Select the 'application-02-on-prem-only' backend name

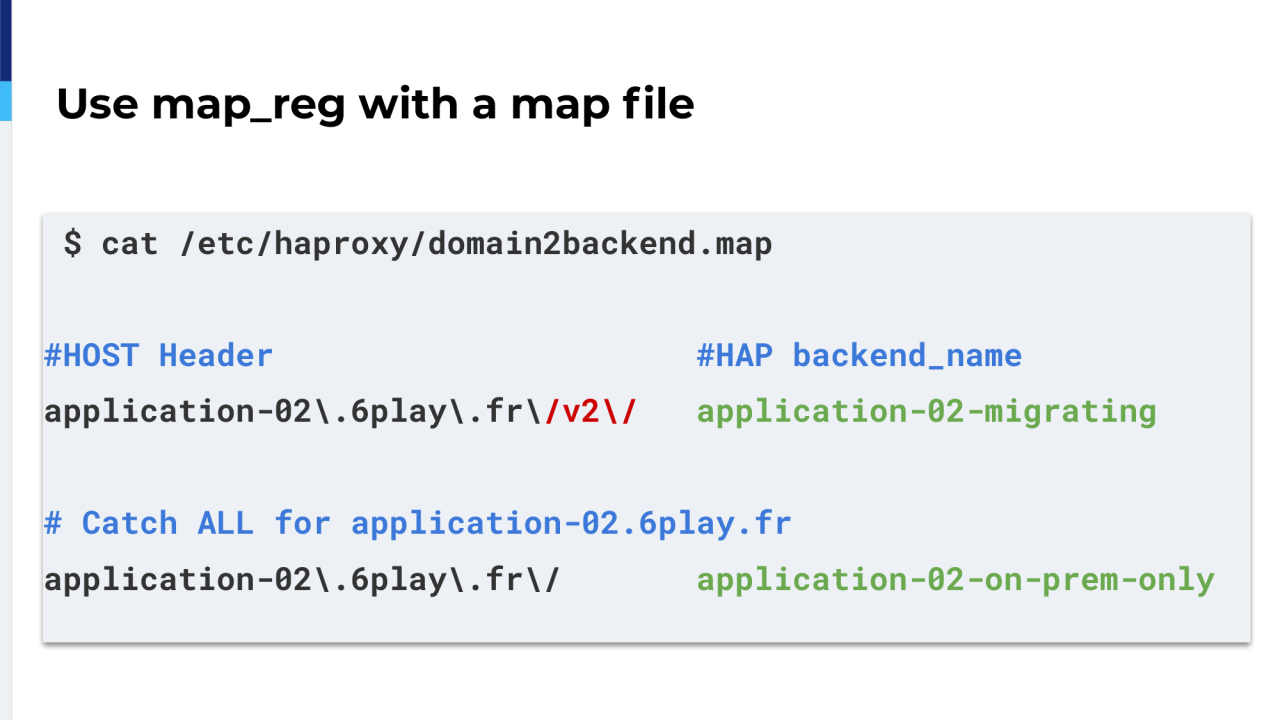click(956, 579)
